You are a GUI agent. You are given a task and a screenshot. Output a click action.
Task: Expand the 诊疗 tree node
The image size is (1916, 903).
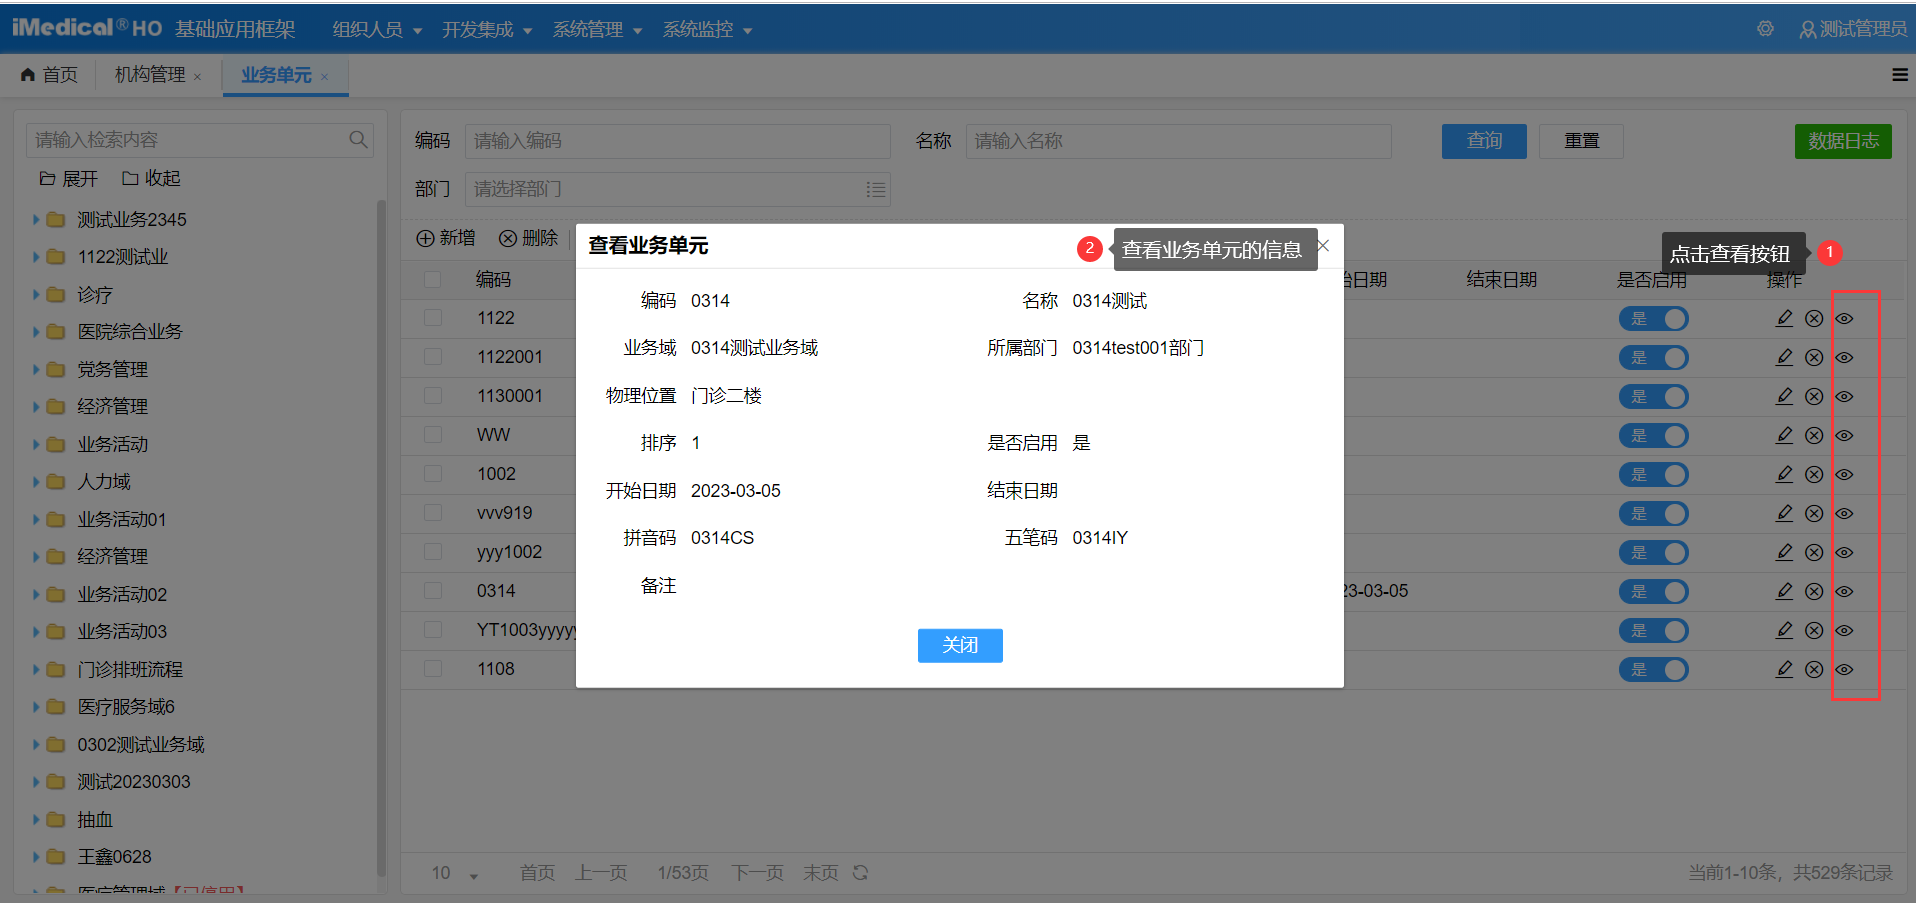click(36, 294)
